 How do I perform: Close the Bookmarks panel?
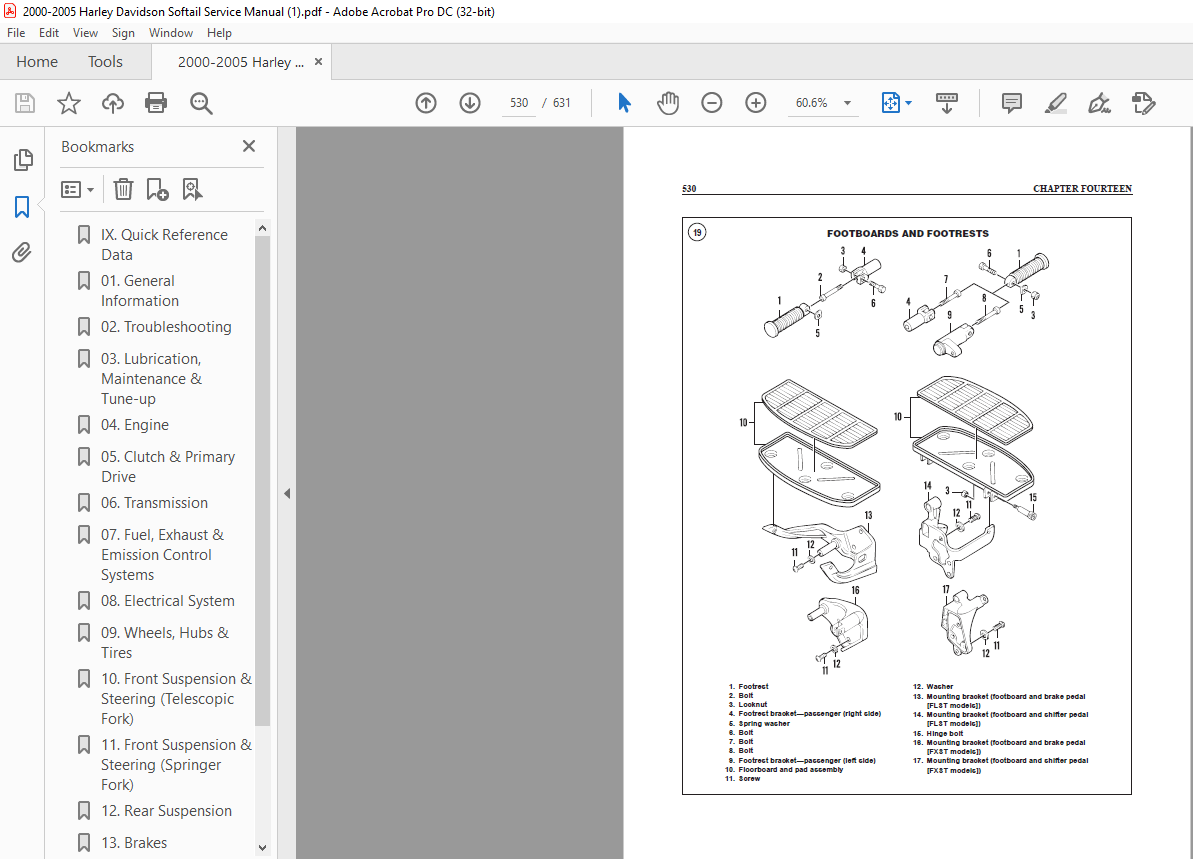click(x=249, y=146)
